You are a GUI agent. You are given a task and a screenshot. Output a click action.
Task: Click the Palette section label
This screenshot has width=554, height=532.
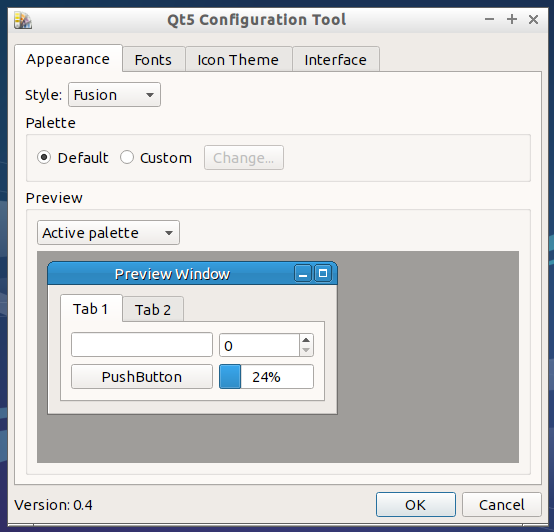[x=51, y=123]
